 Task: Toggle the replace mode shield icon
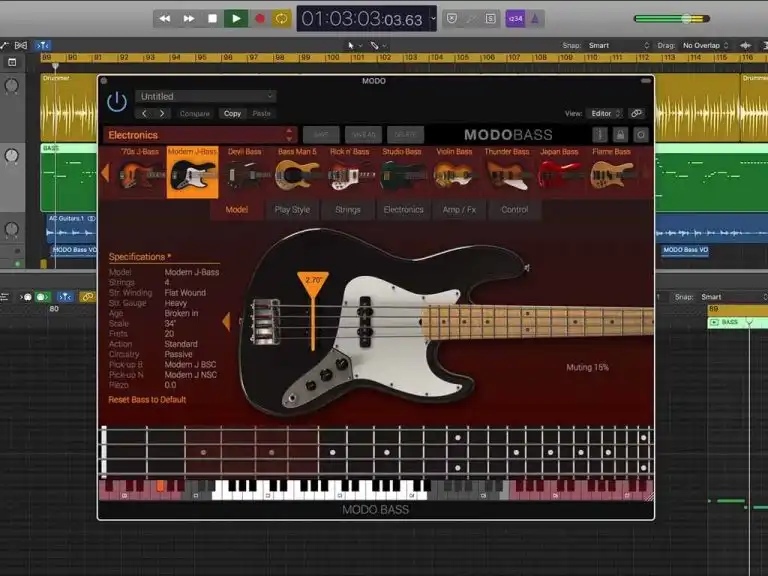(452, 19)
